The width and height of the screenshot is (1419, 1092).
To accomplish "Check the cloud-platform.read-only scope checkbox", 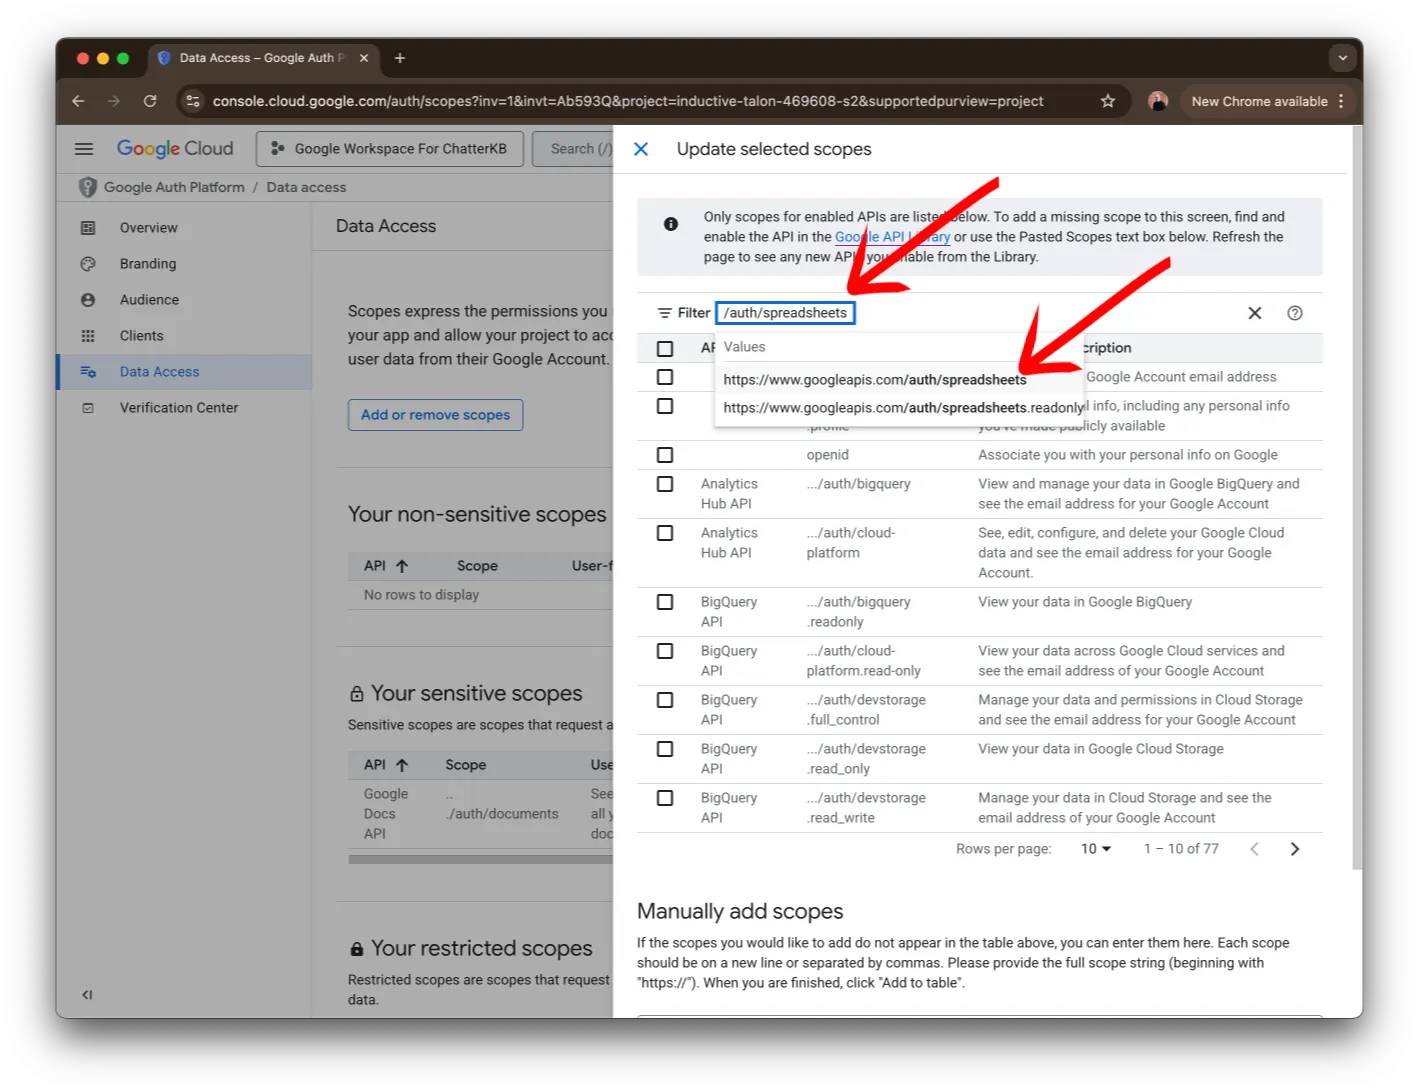I will (665, 651).
